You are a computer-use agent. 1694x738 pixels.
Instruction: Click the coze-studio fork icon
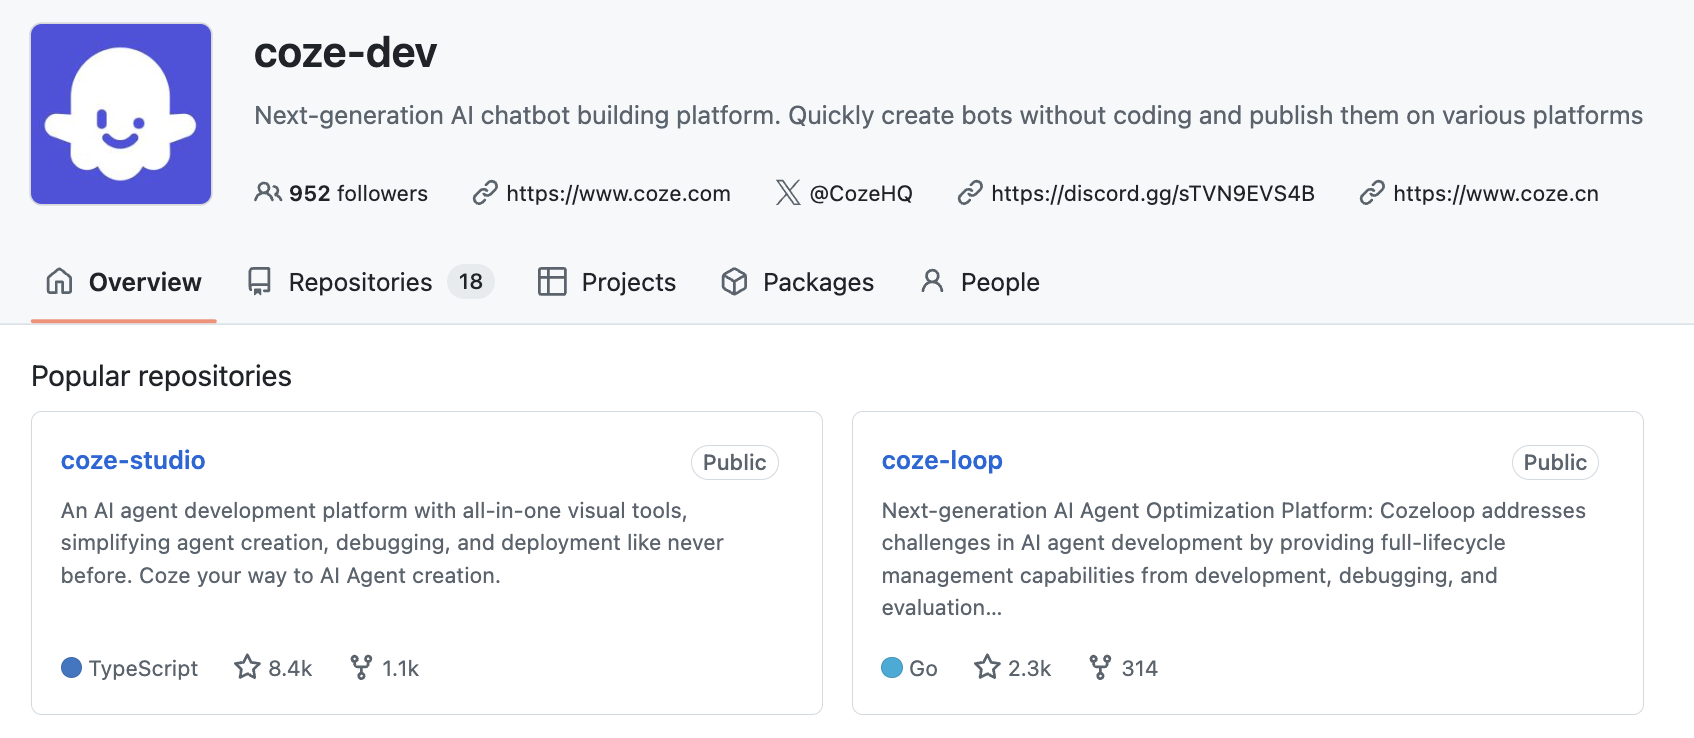[361, 667]
